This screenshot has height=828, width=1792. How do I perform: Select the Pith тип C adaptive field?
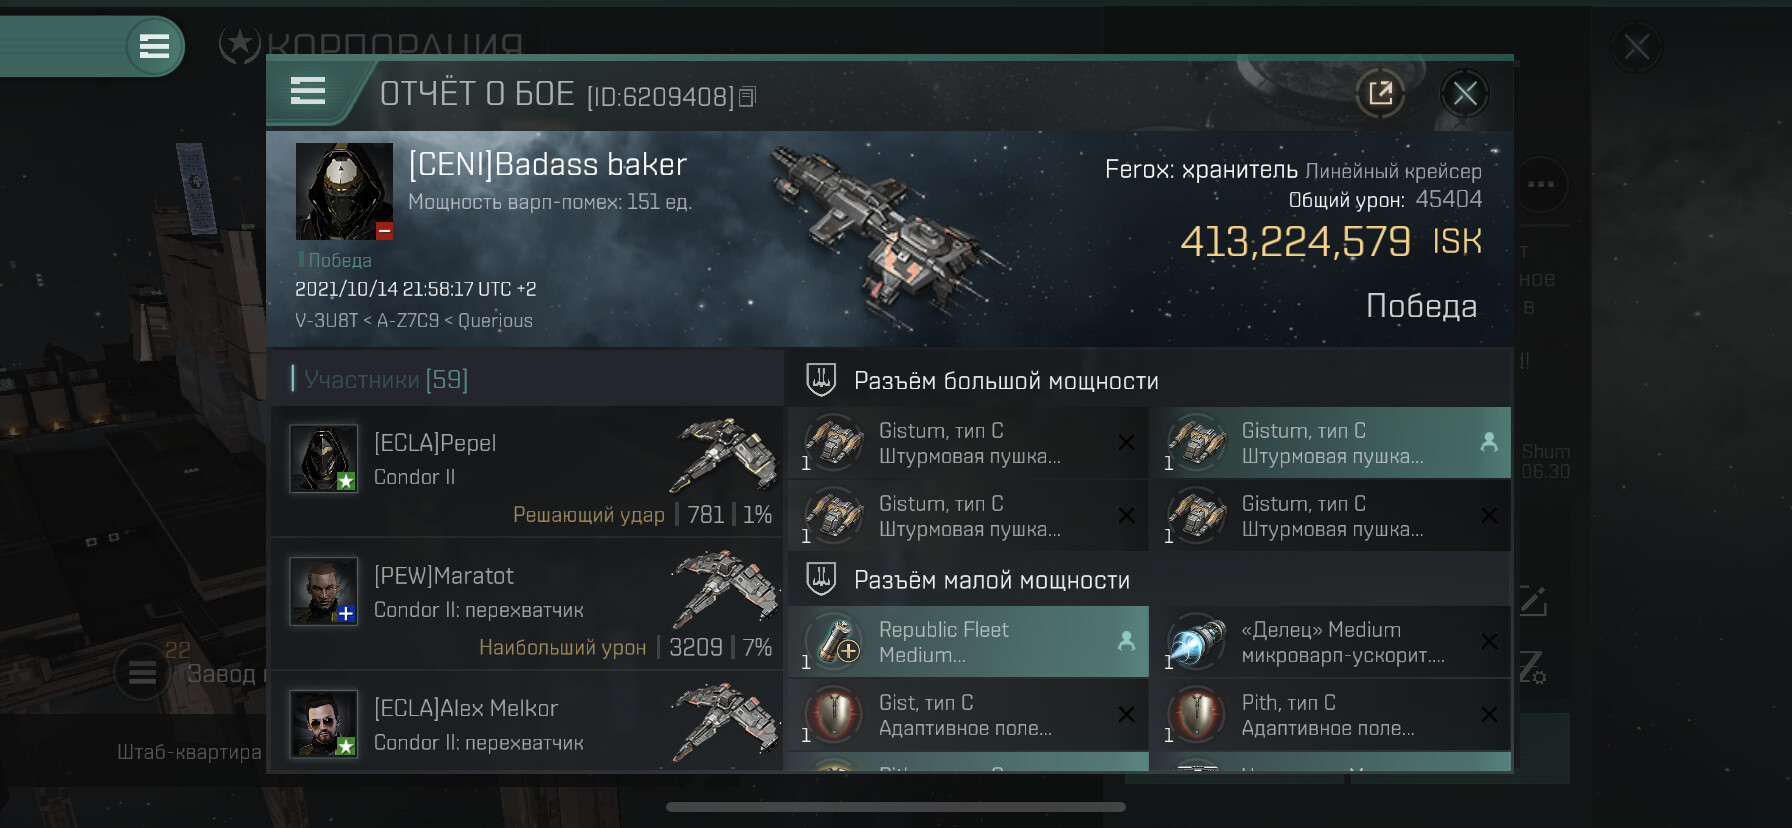[x=1330, y=715]
